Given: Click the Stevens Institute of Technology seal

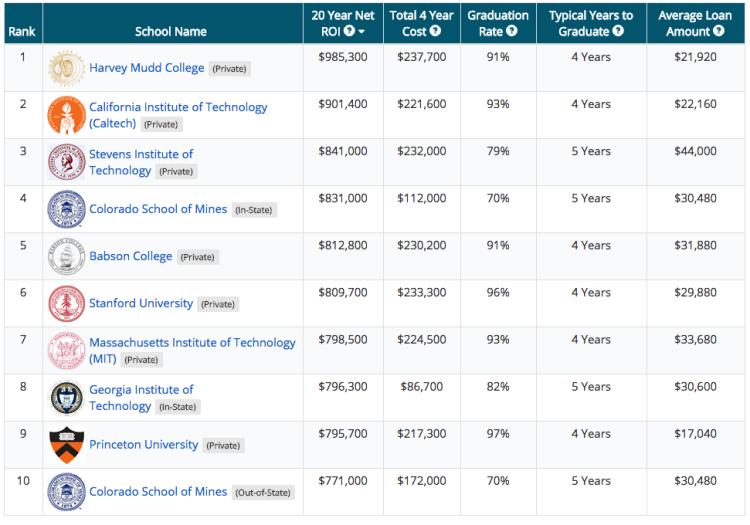Looking at the screenshot, I should point(66,162).
